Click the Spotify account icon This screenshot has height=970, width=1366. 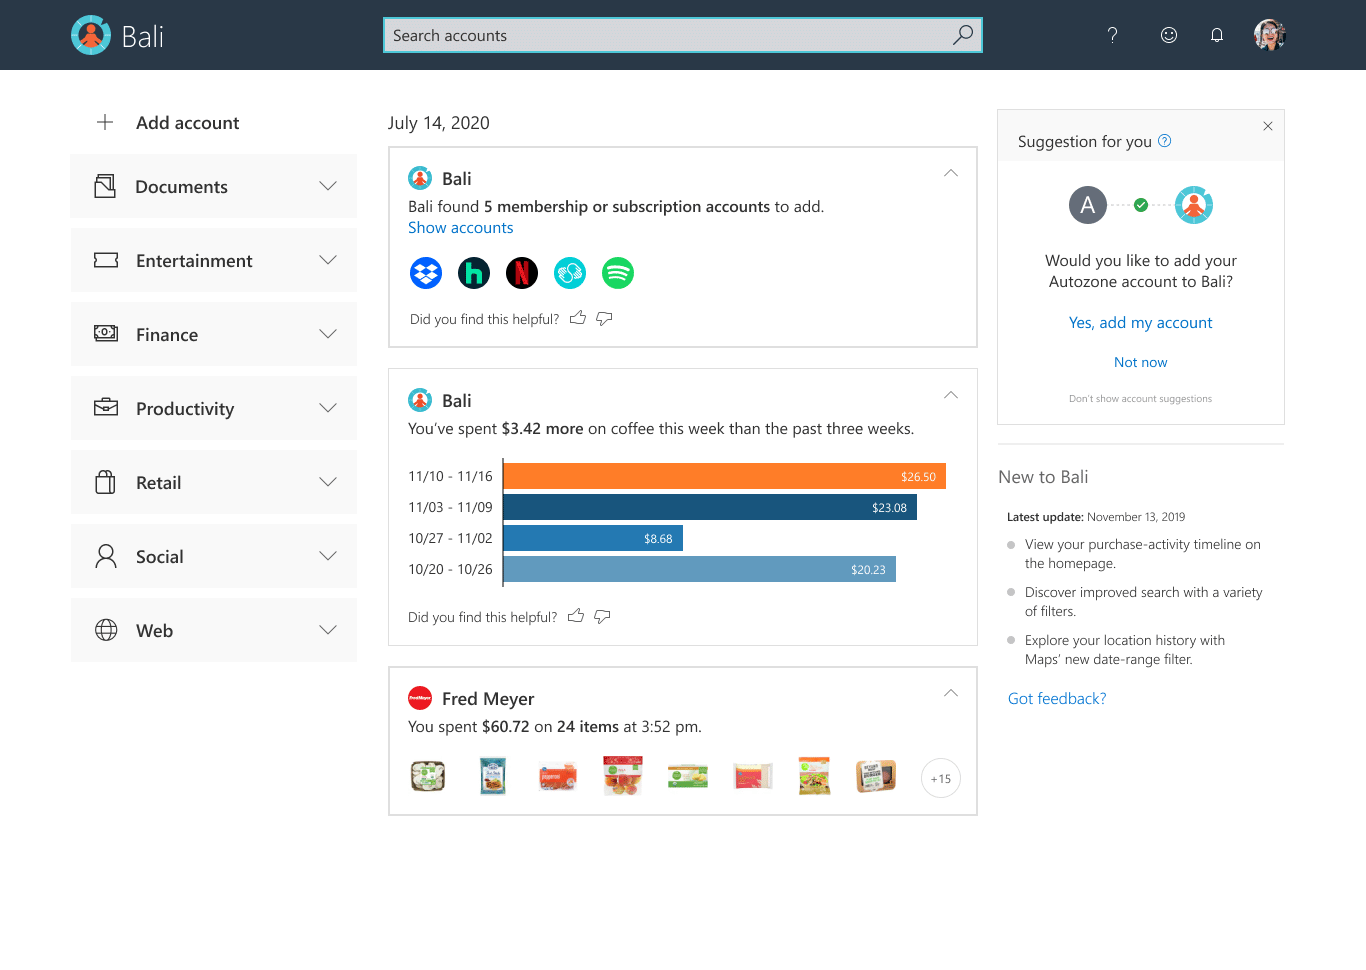point(618,273)
